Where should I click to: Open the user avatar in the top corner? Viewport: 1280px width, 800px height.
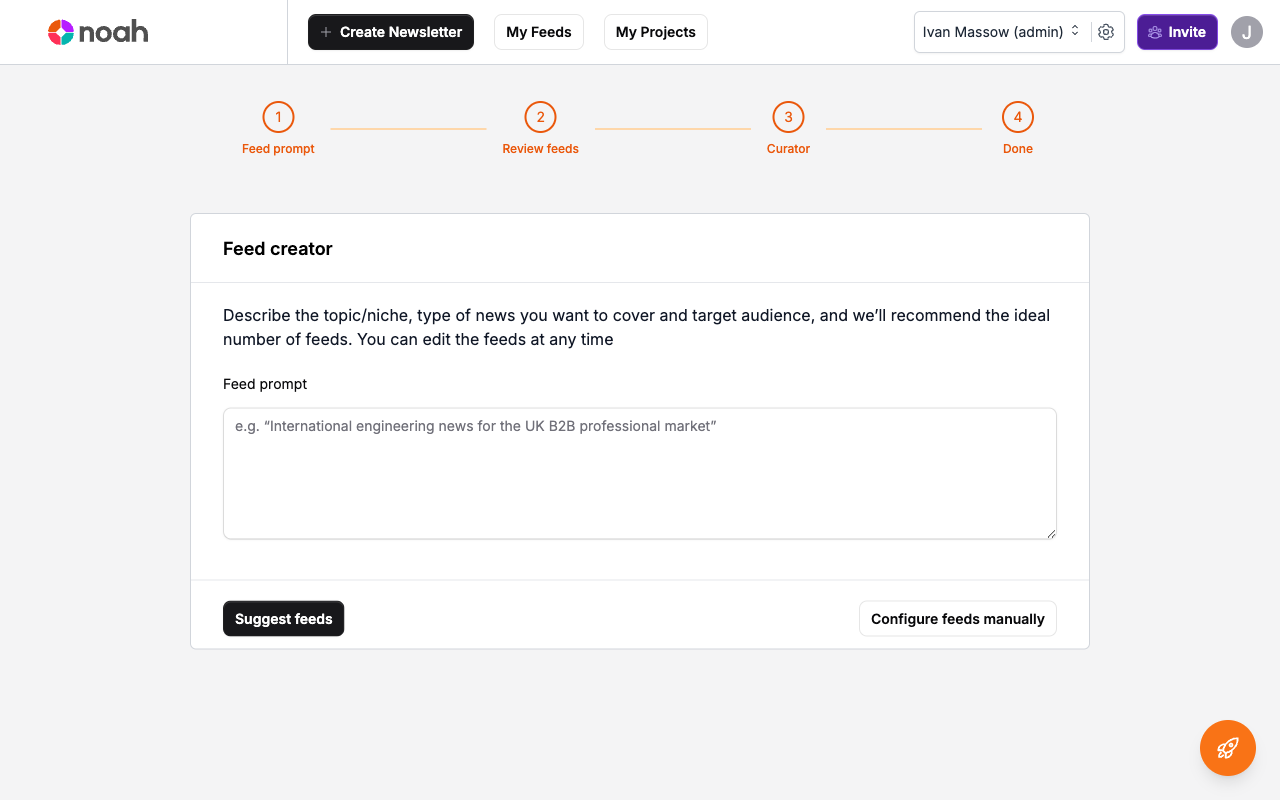[x=1246, y=32]
